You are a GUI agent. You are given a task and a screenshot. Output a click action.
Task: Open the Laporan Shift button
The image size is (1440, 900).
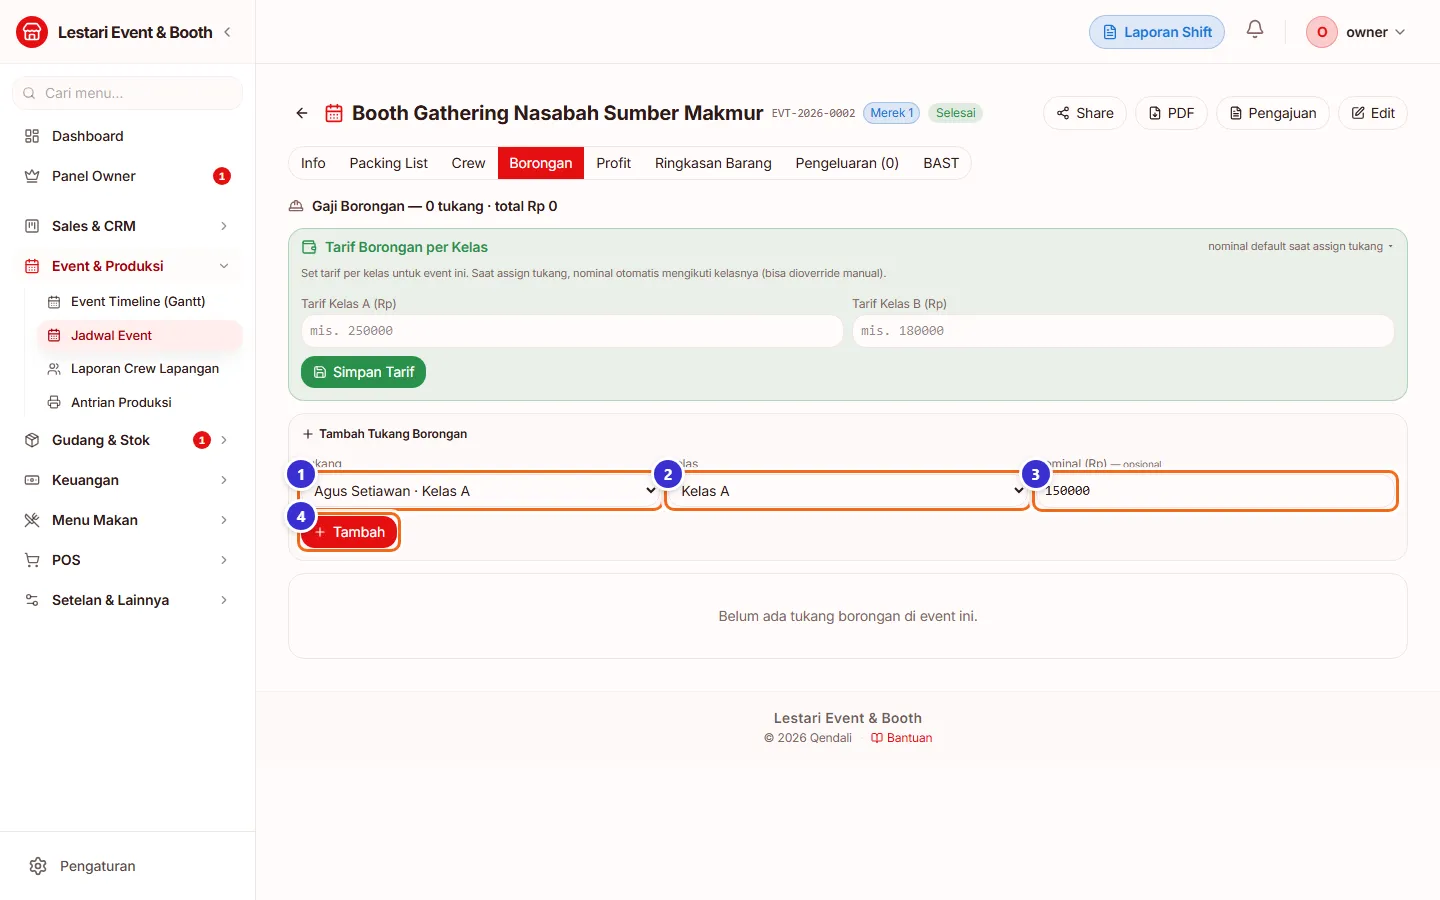click(1157, 32)
